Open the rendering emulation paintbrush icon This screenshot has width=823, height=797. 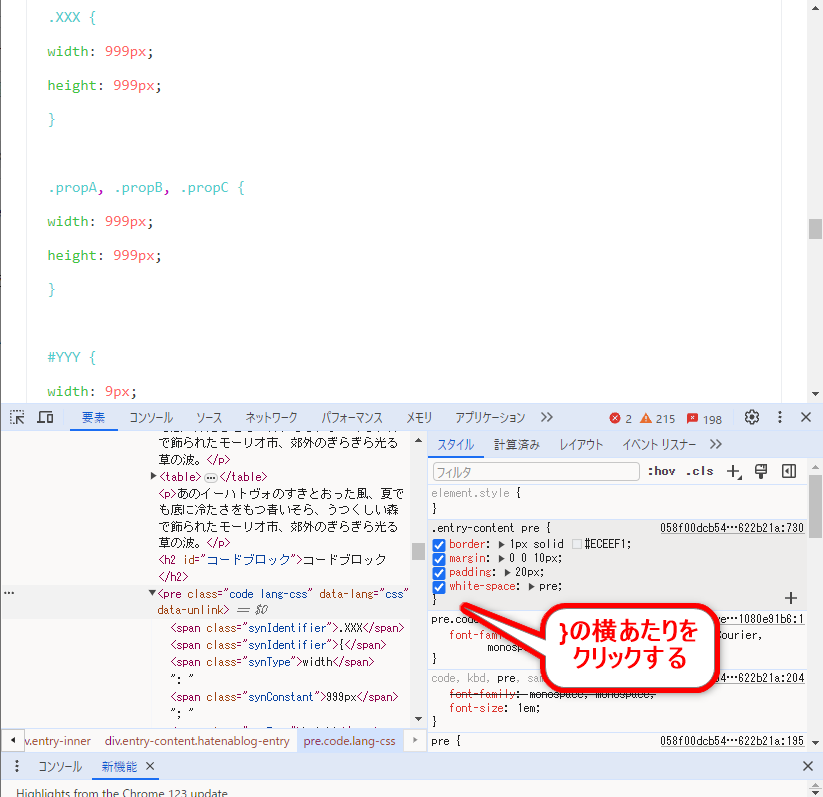pyautogui.click(x=761, y=471)
